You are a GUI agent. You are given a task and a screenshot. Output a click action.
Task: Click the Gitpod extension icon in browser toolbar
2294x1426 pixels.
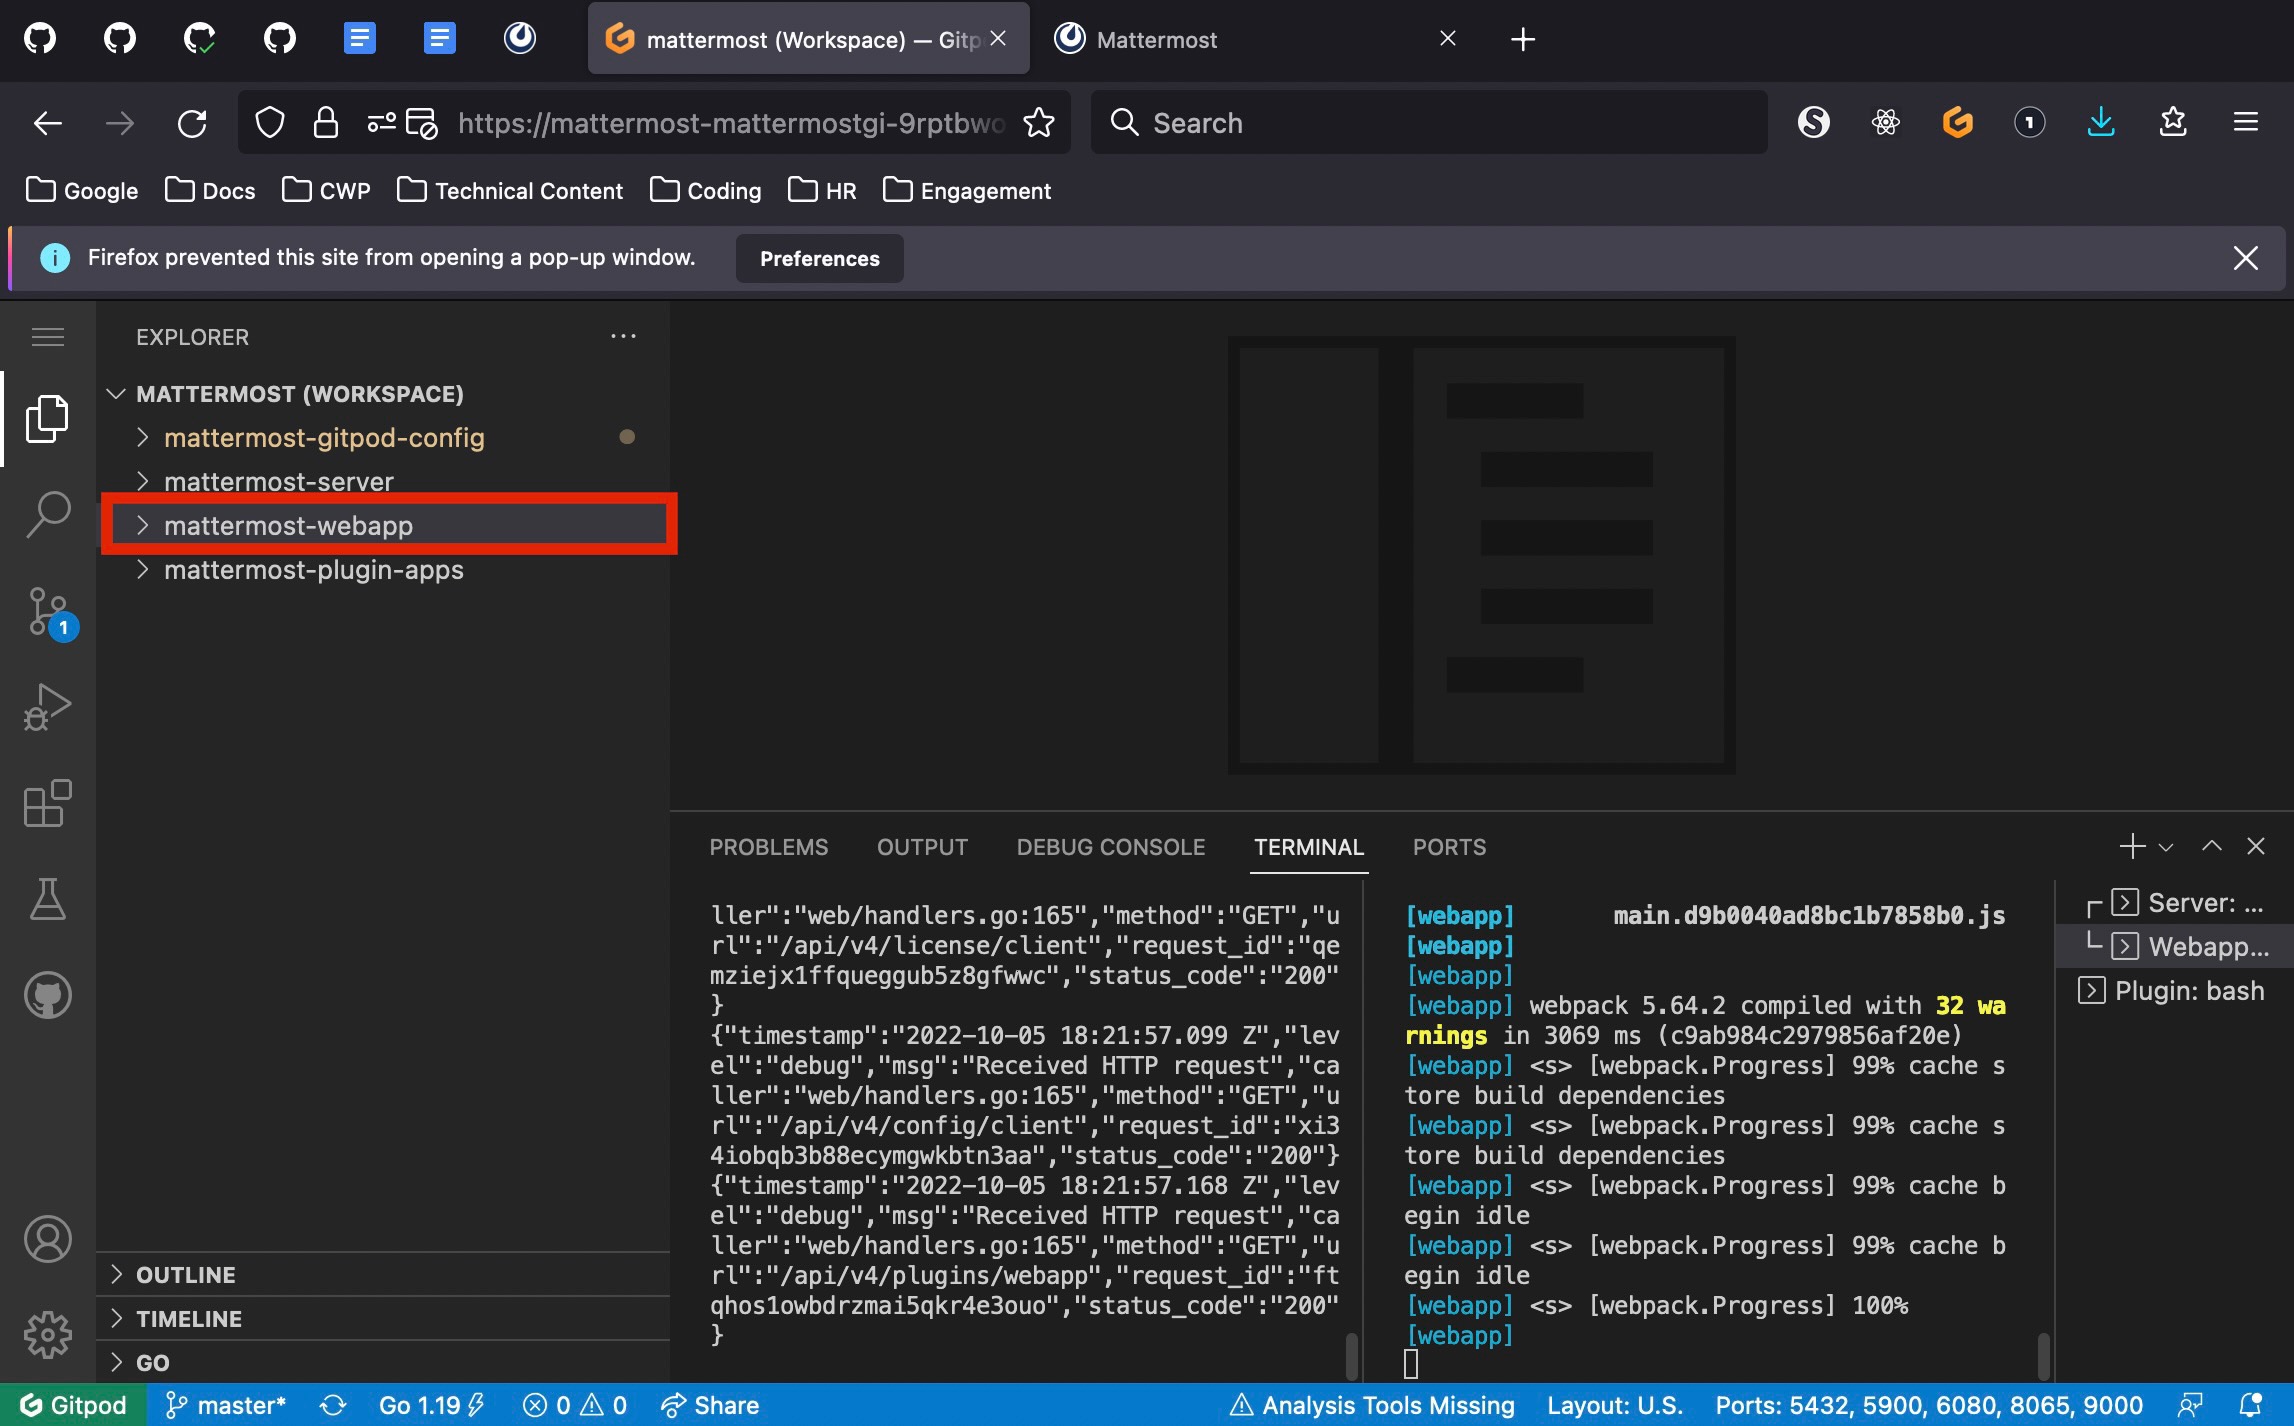coord(1957,123)
